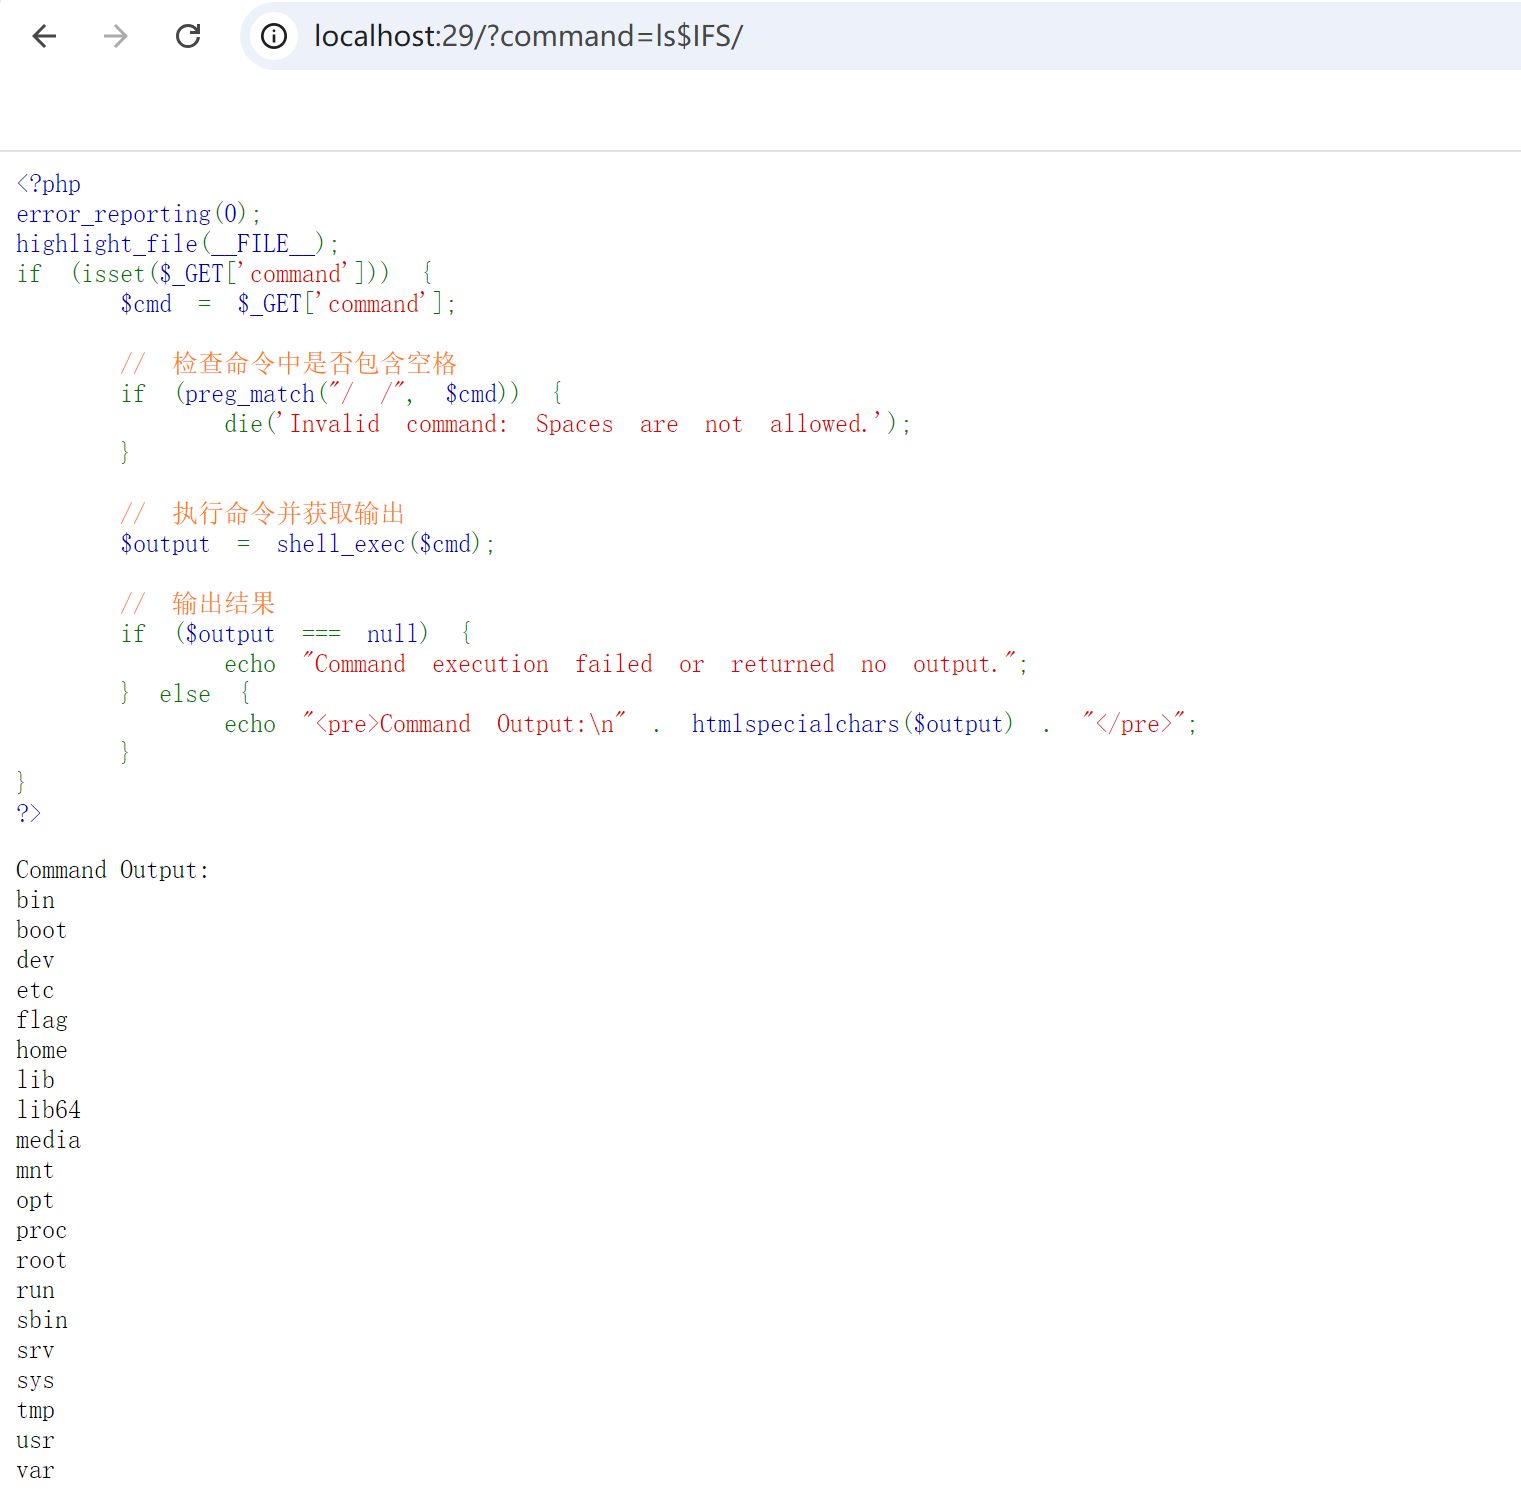Click the '<?php' opening tag

point(49,184)
